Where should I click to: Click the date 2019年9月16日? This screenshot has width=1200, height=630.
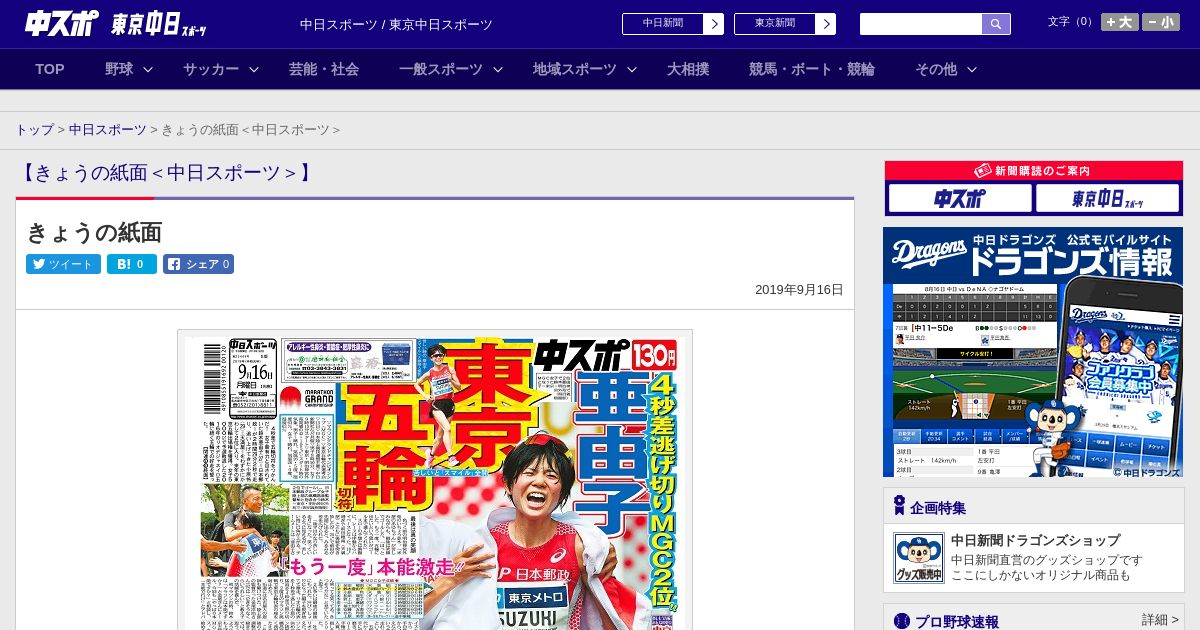point(799,290)
